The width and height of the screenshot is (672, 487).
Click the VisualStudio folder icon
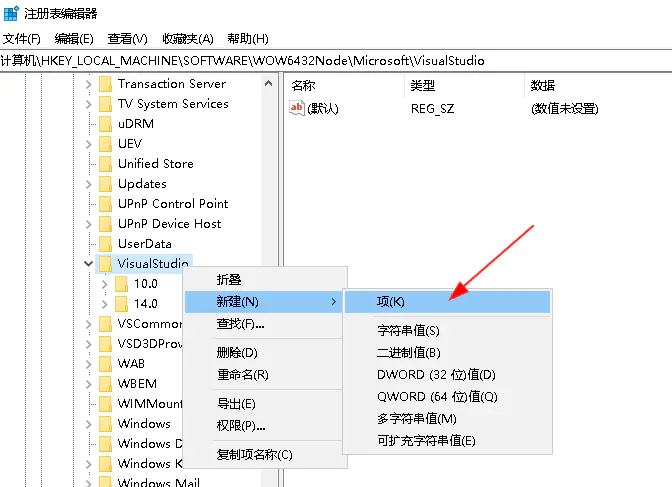pyautogui.click(x=105, y=264)
